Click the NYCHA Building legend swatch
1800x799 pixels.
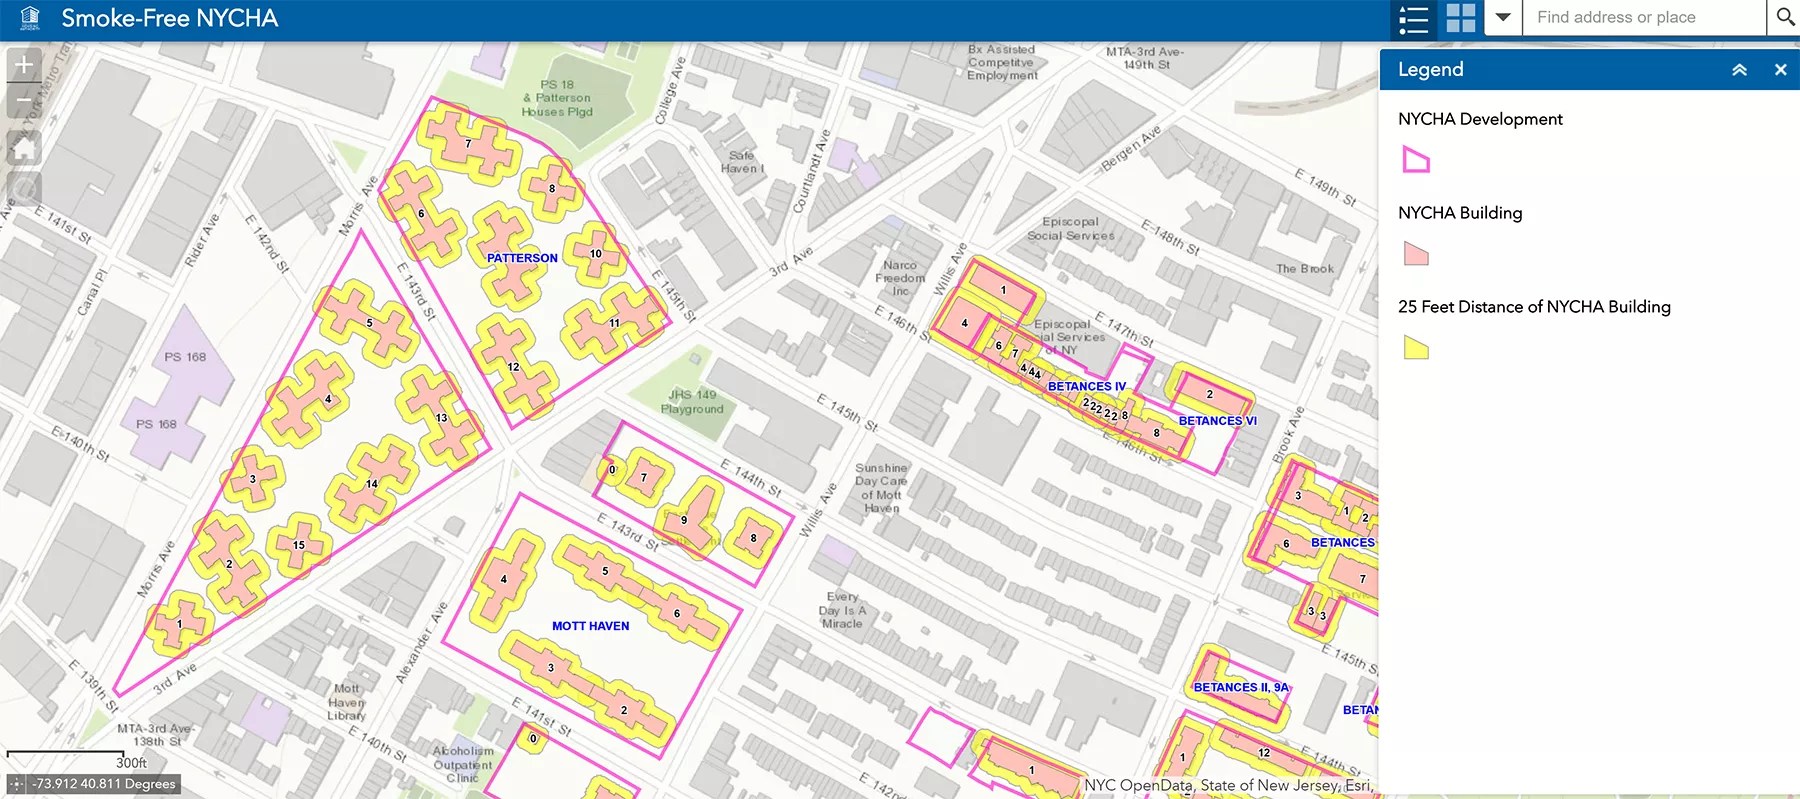pyautogui.click(x=1416, y=254)
